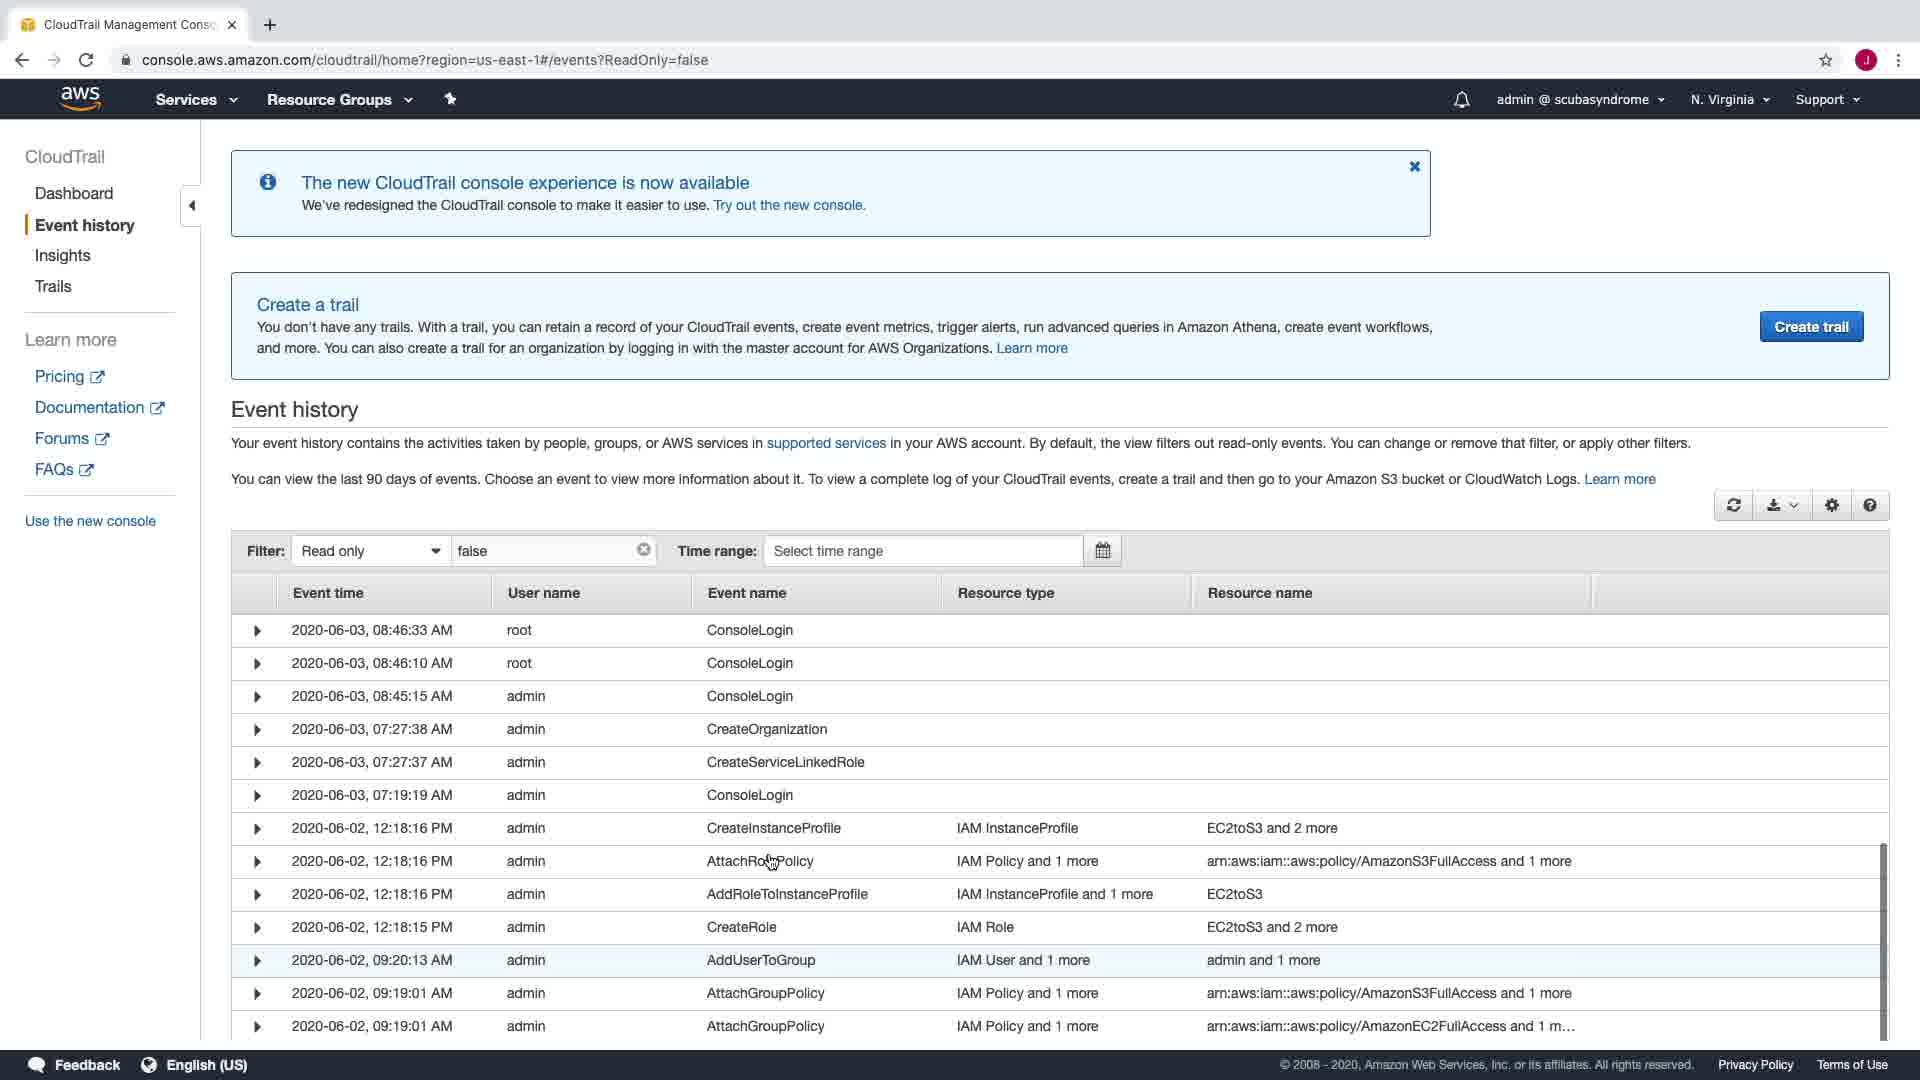The image size is (1920, 1080).
Task: Click 'Try out the new console' link
Action: [x=788, y=206]
